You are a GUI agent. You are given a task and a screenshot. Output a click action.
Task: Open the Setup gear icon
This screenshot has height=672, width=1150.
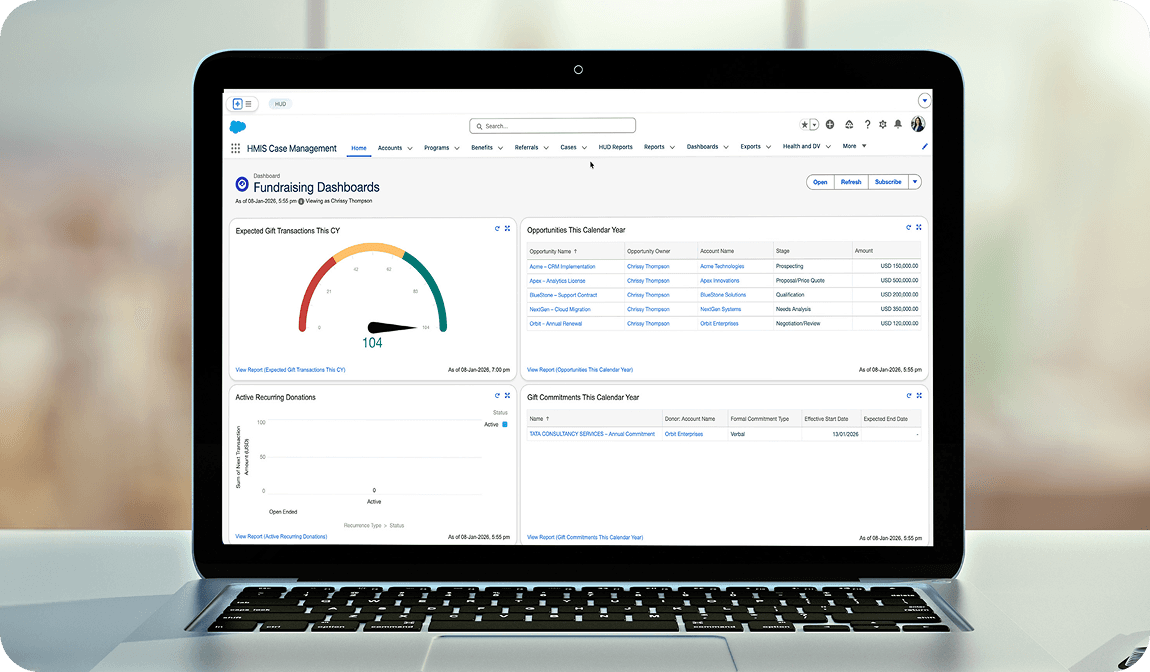click(882, 125)
